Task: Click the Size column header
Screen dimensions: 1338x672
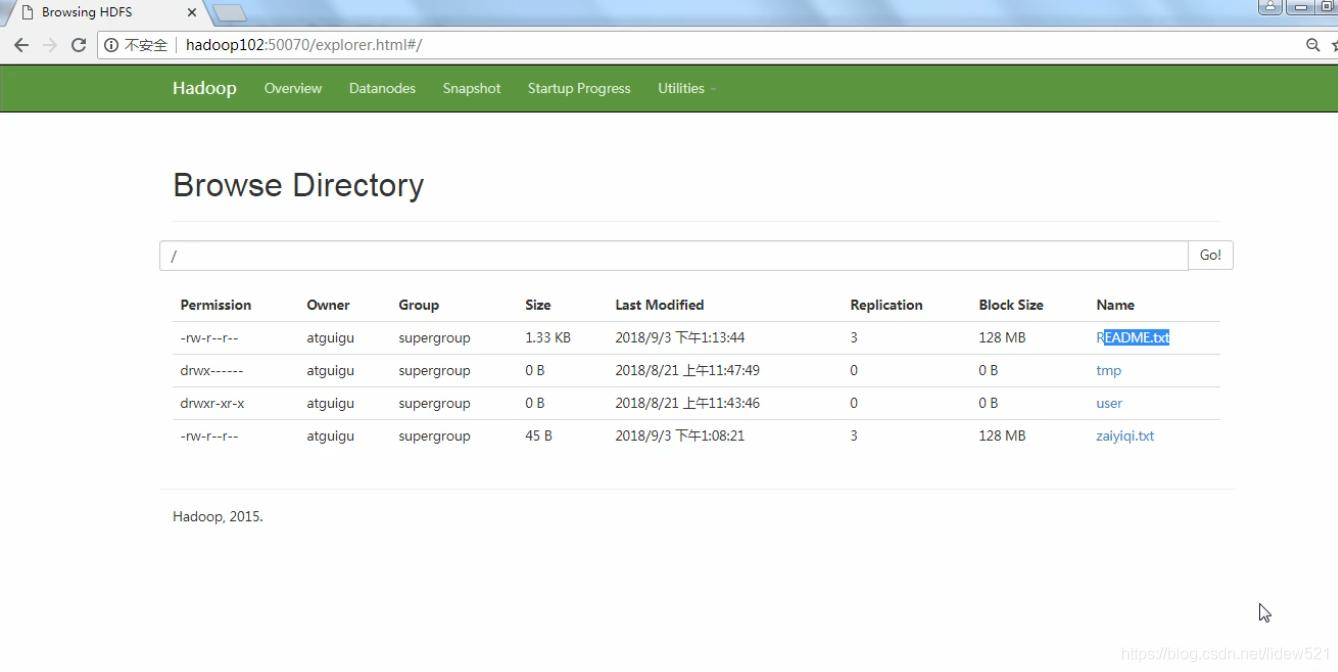Action: 538,305
